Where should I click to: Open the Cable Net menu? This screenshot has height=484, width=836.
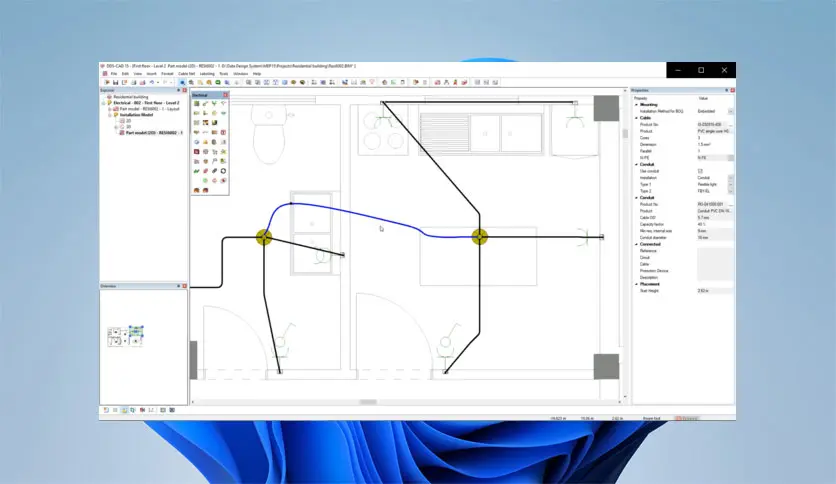[187, 74]
